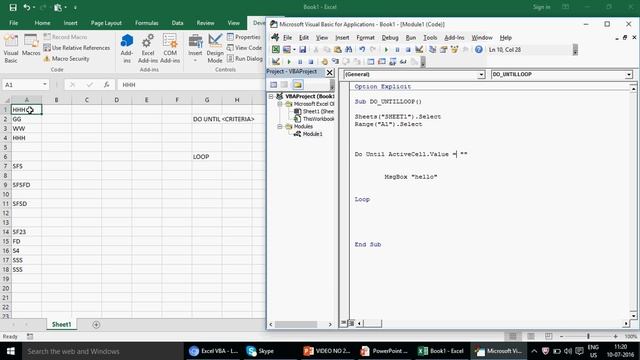Click Run Dialog in Excel ribbon

[x=245, y=58]
